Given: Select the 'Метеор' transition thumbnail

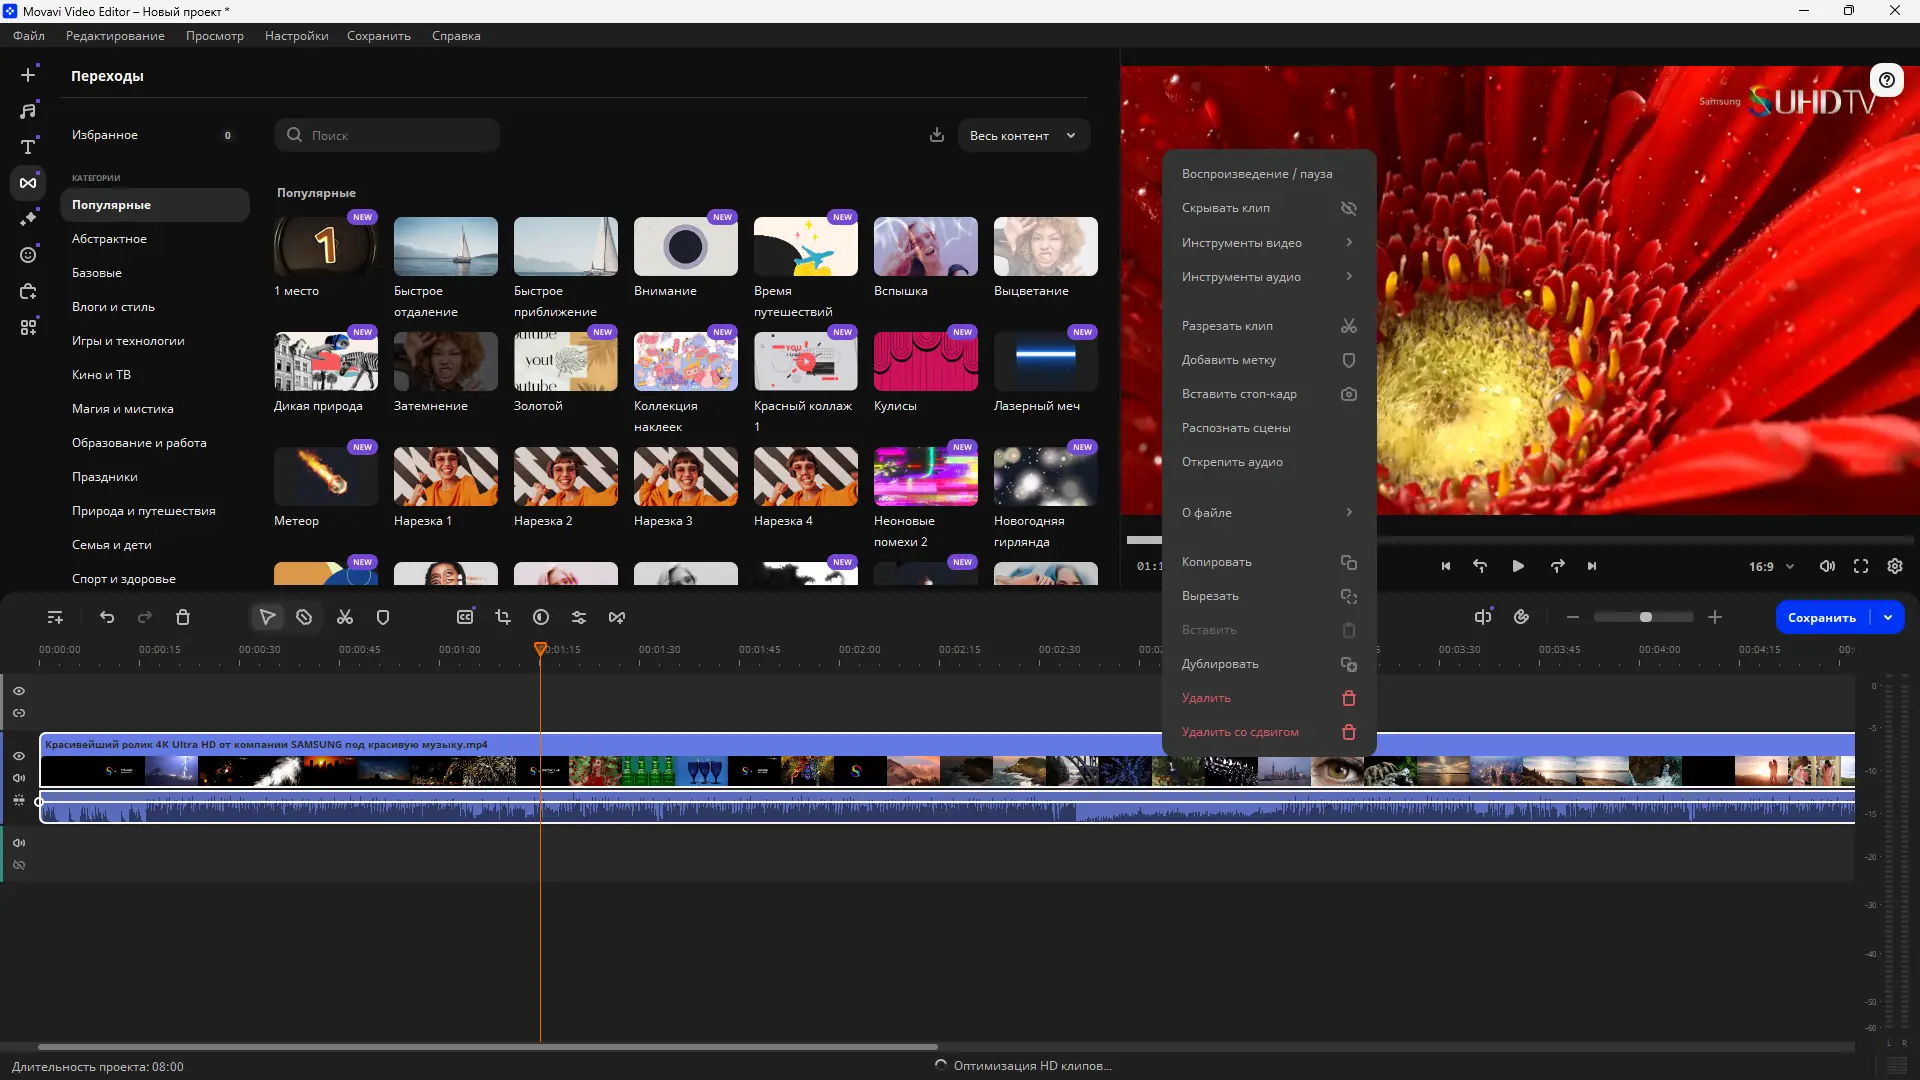Looking at the screenshot, I should (325, 476).
